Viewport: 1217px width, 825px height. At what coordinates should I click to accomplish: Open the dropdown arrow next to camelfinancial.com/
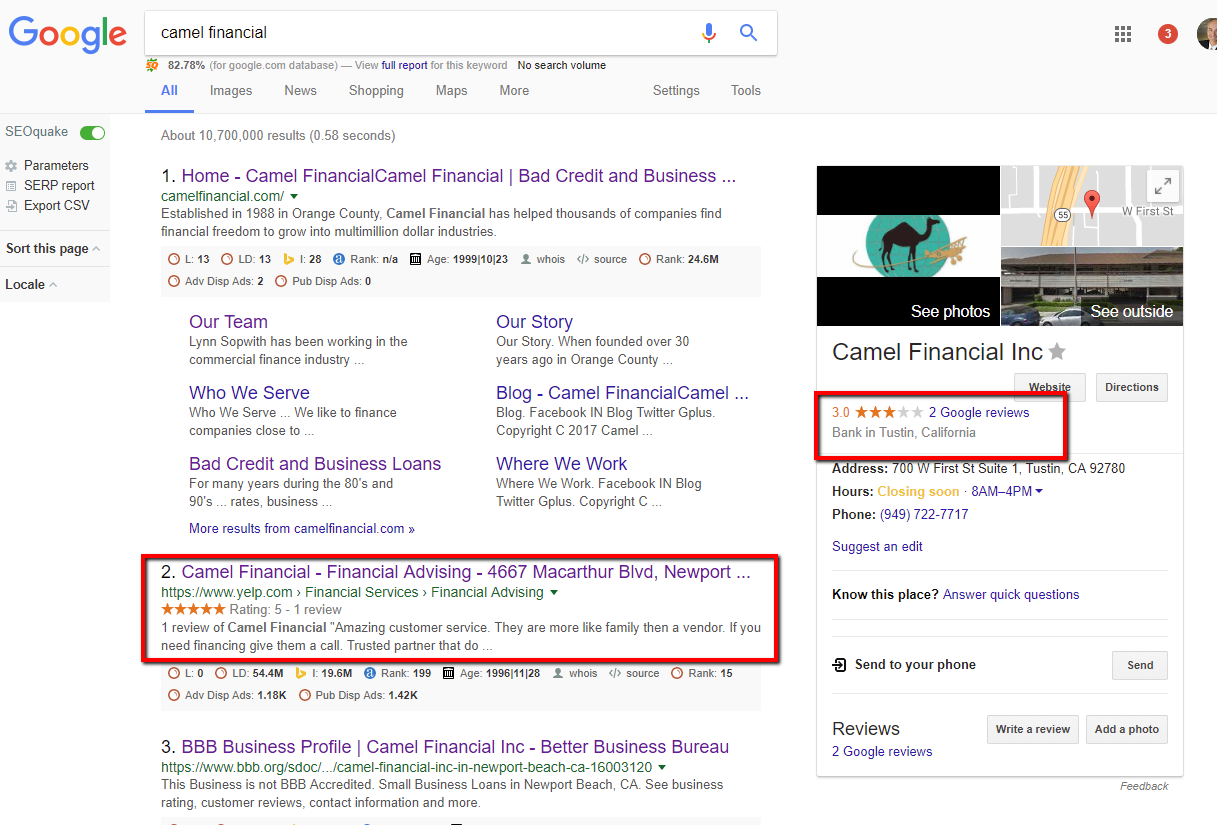coord(294,196)
